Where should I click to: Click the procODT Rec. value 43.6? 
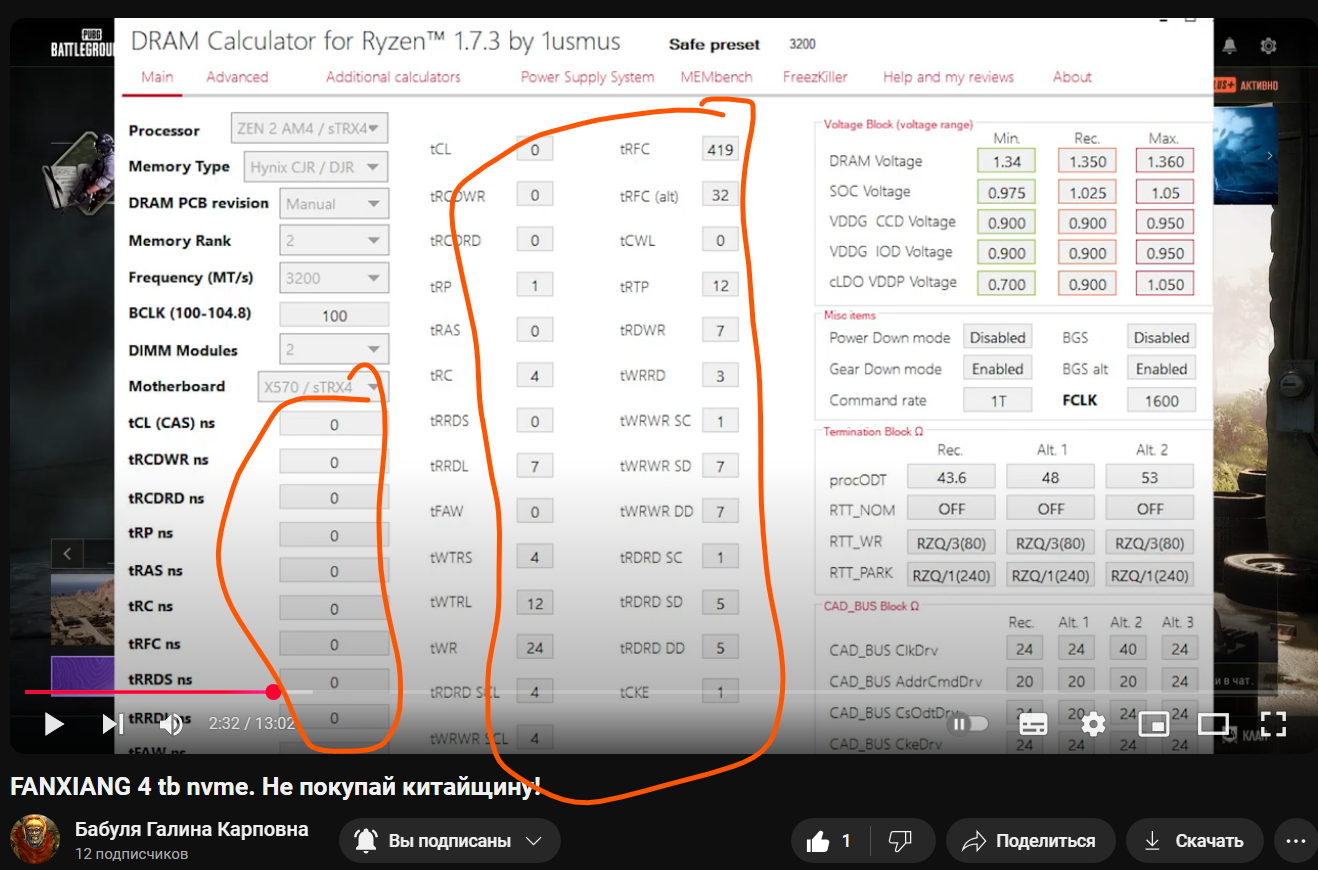coord(951,478)
